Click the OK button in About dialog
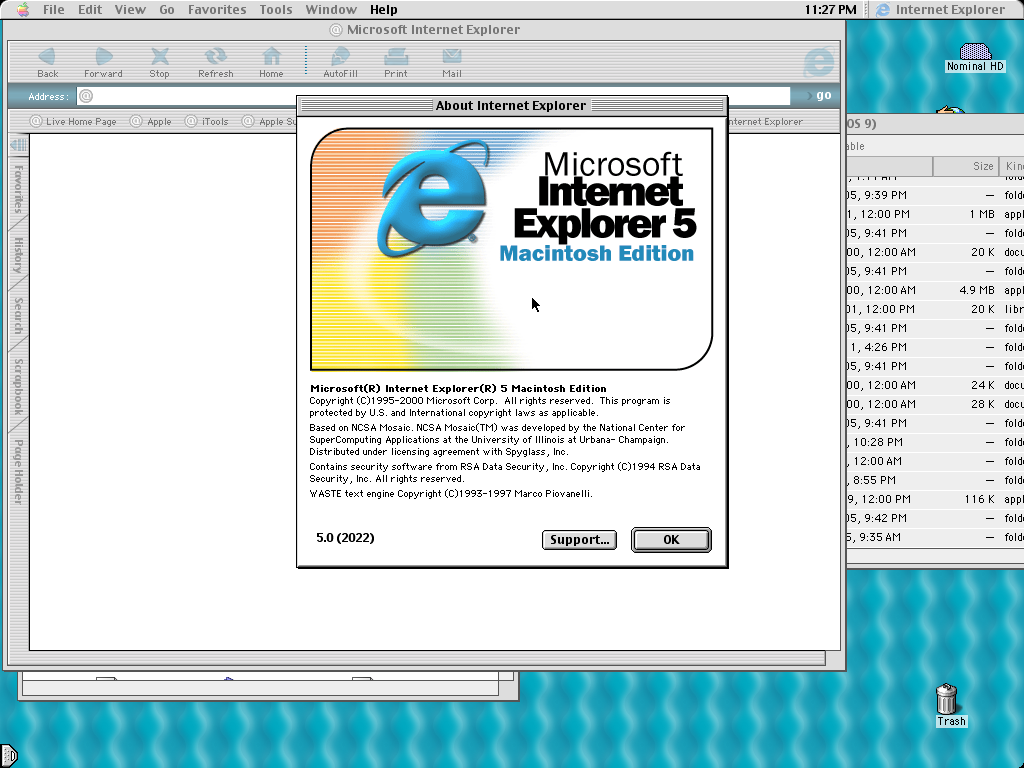This screenshot has height=768, width=1024. coord(671,539)
